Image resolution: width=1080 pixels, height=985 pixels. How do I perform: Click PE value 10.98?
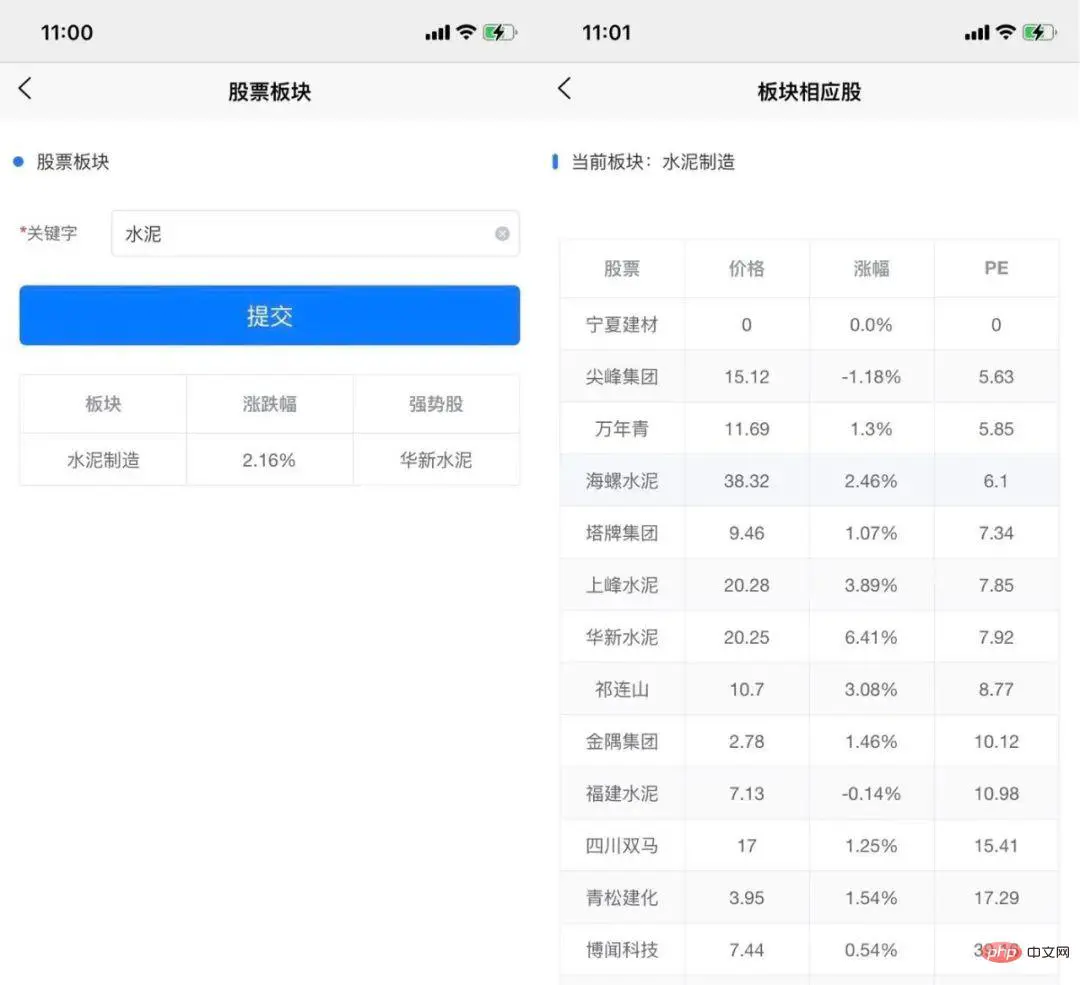pyautogui.click(x=996, y=794)
